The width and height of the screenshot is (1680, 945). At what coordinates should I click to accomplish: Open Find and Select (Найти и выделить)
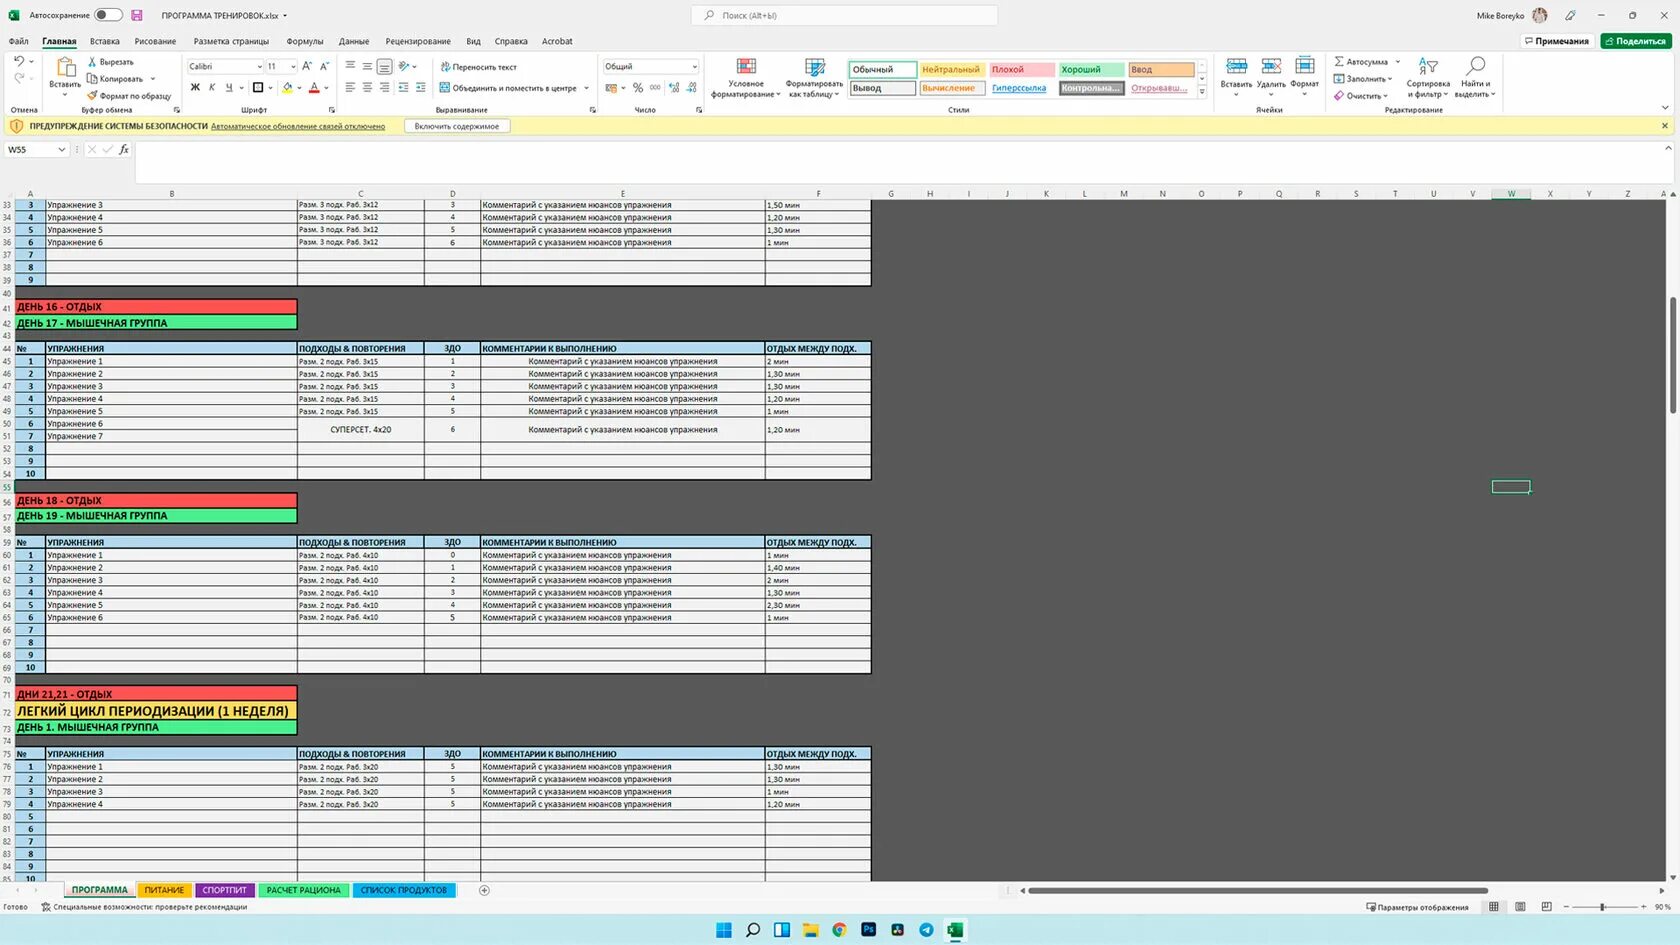pos(1474,78)
